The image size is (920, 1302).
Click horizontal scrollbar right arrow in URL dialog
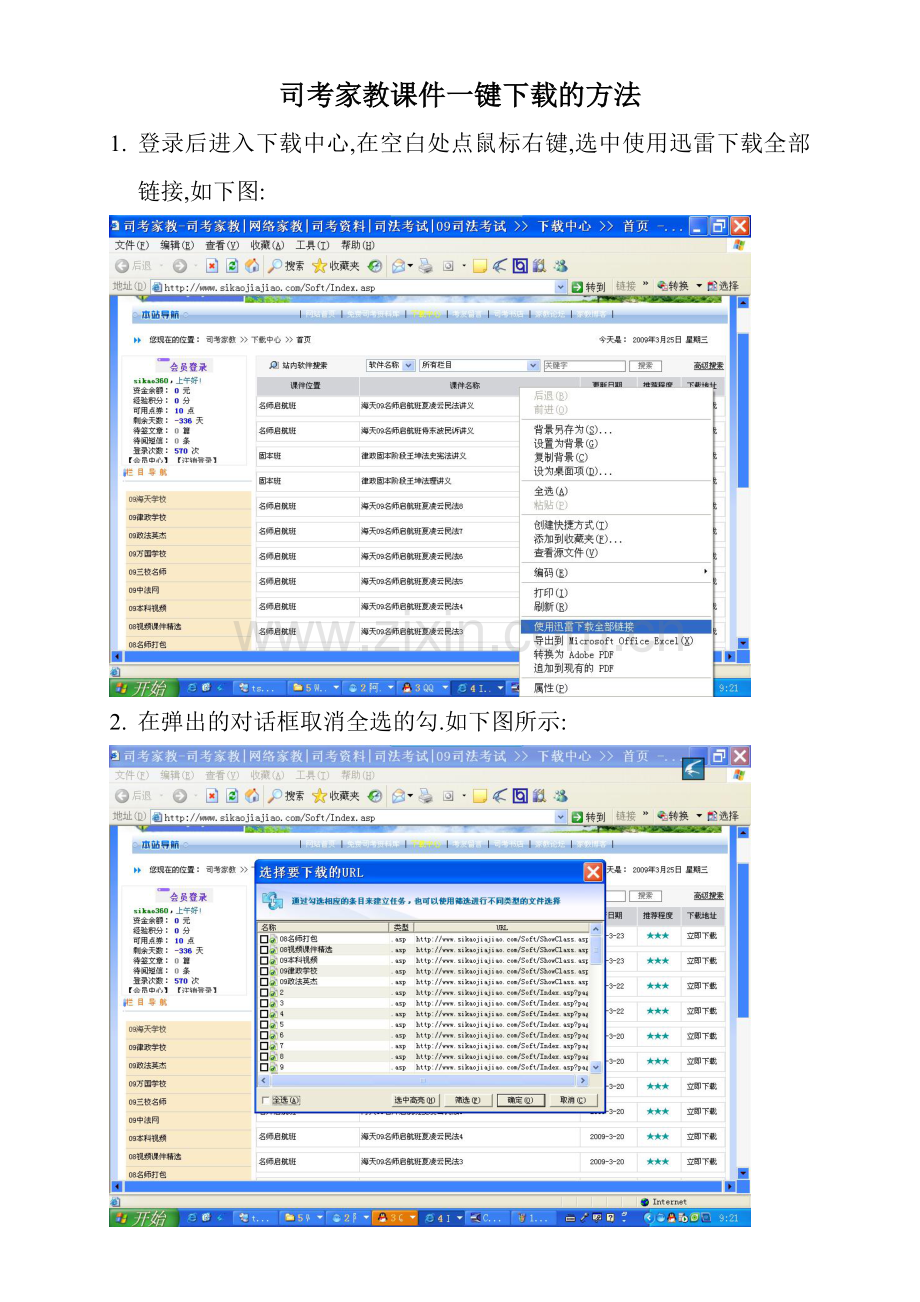coord(584,1081)
